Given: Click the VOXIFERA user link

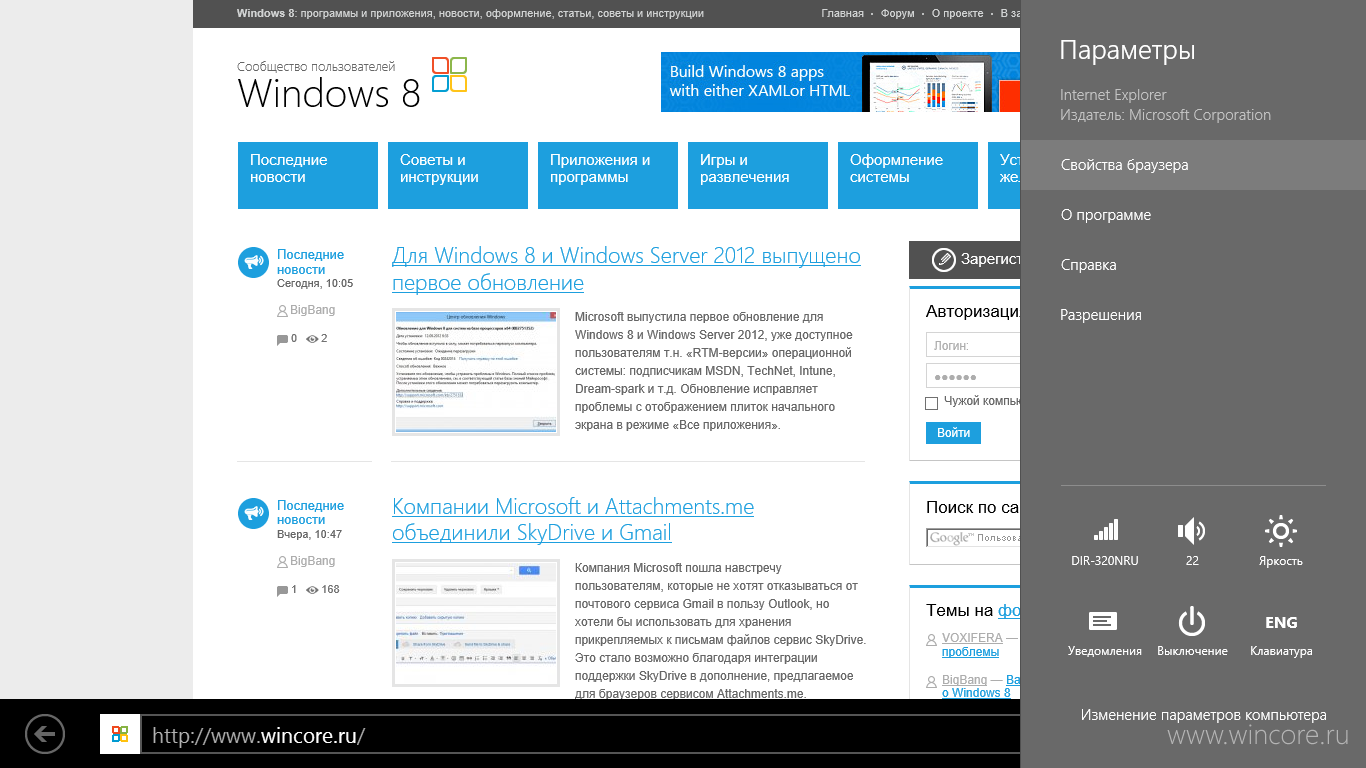Looking at the screenshot, I should (972, 637).
